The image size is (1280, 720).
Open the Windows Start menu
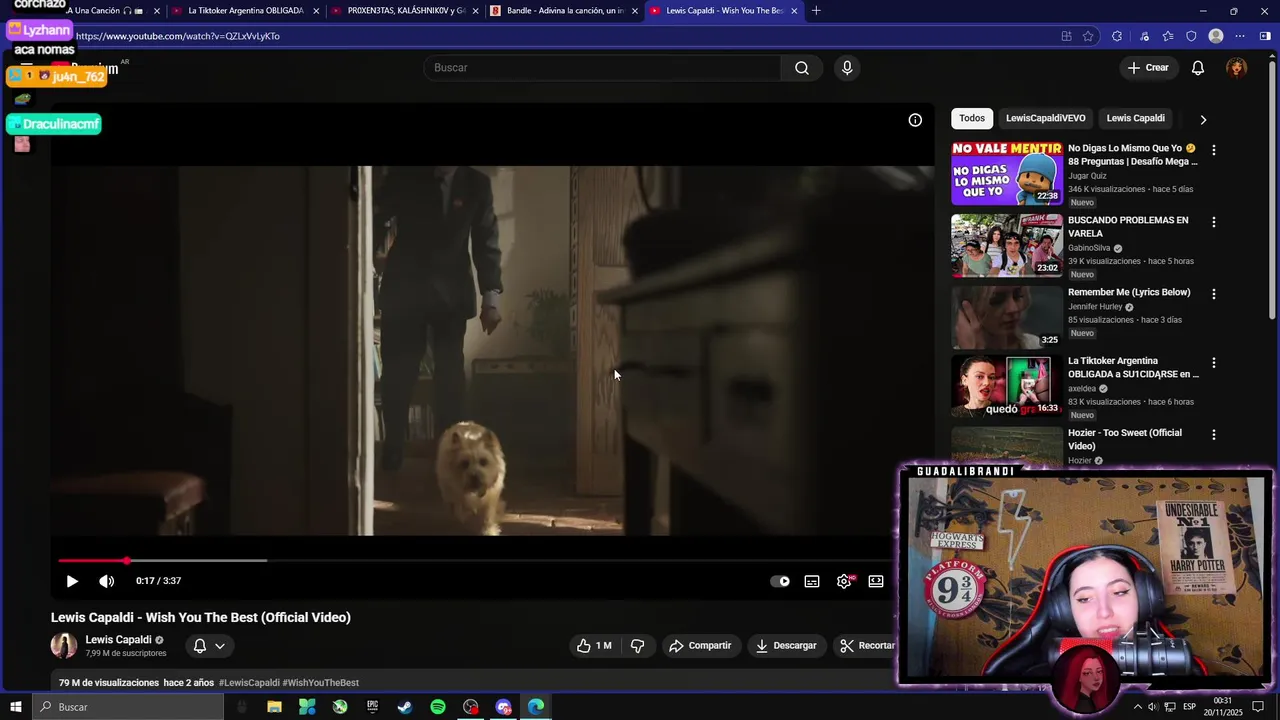(x=15, y=707)
